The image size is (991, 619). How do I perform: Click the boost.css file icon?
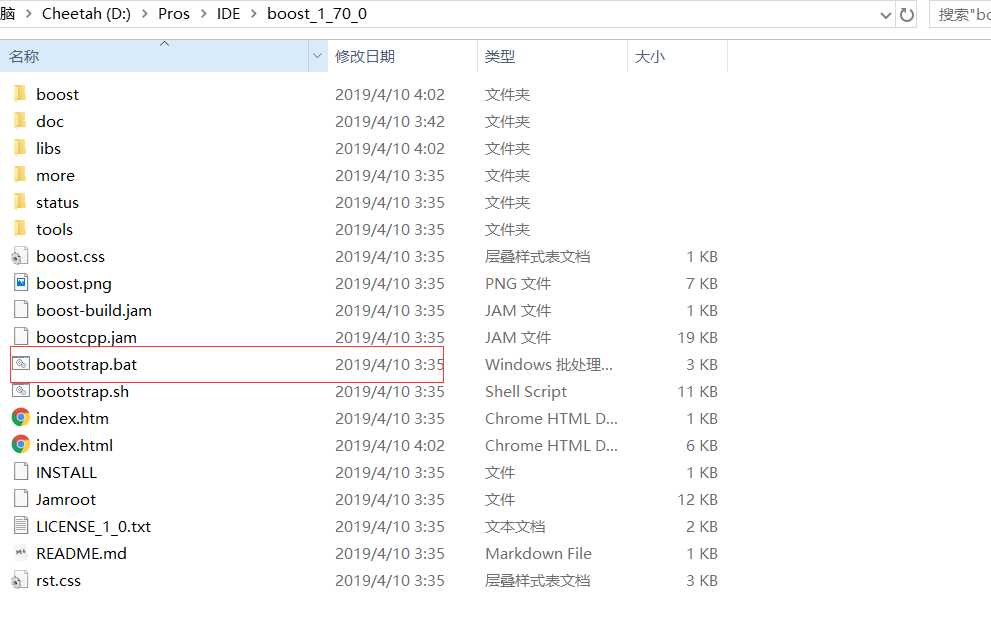(20, 256)
